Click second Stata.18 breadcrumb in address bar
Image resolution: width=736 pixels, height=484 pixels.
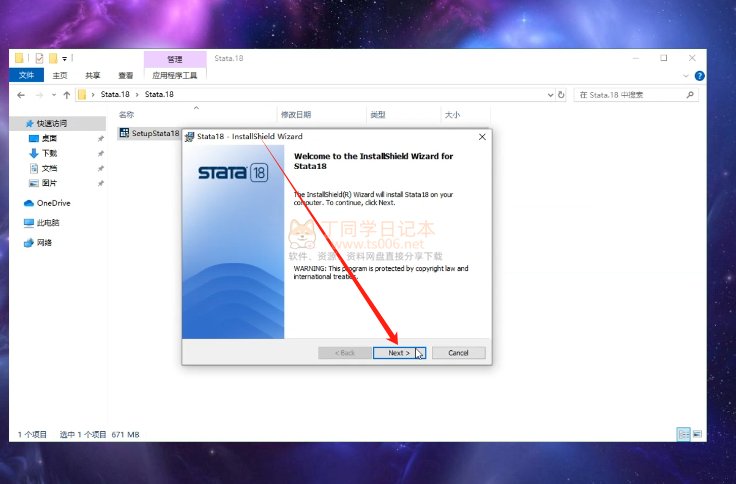pyautogui.click(x=159, y=94)
